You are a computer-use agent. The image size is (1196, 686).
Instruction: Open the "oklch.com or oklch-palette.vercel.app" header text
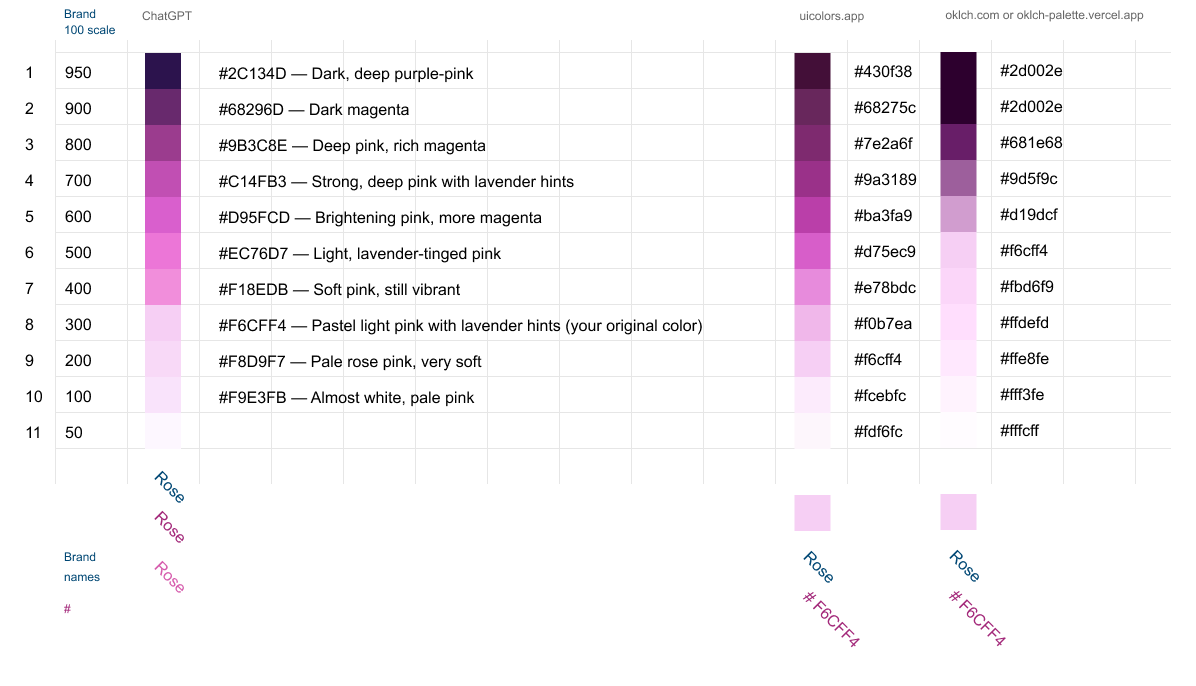1044,15
